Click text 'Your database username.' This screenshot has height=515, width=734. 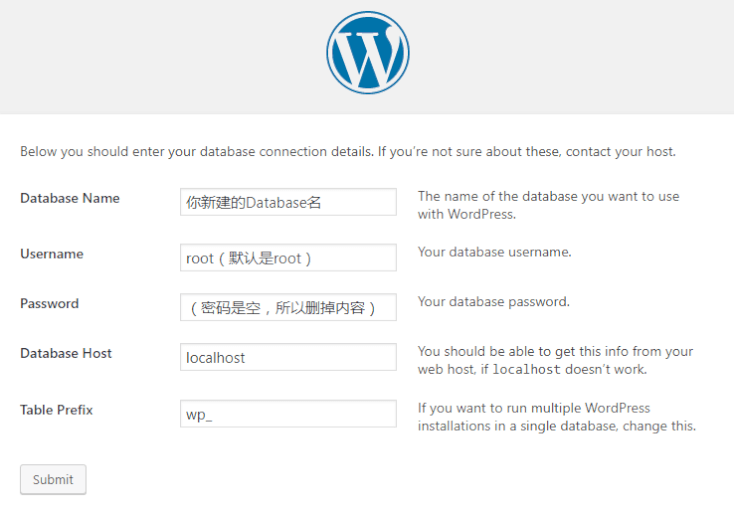[x=494, y=252]
